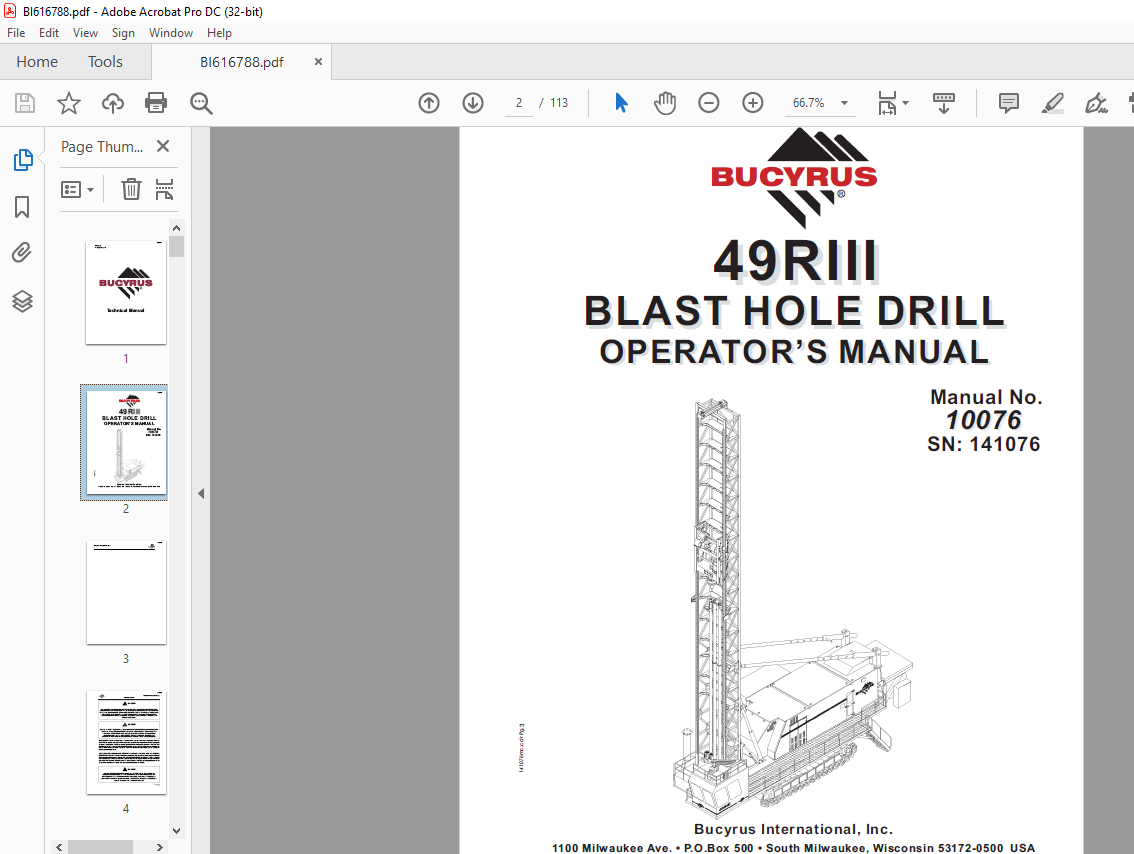Select the arrow Selection tool

coord(621,103)
